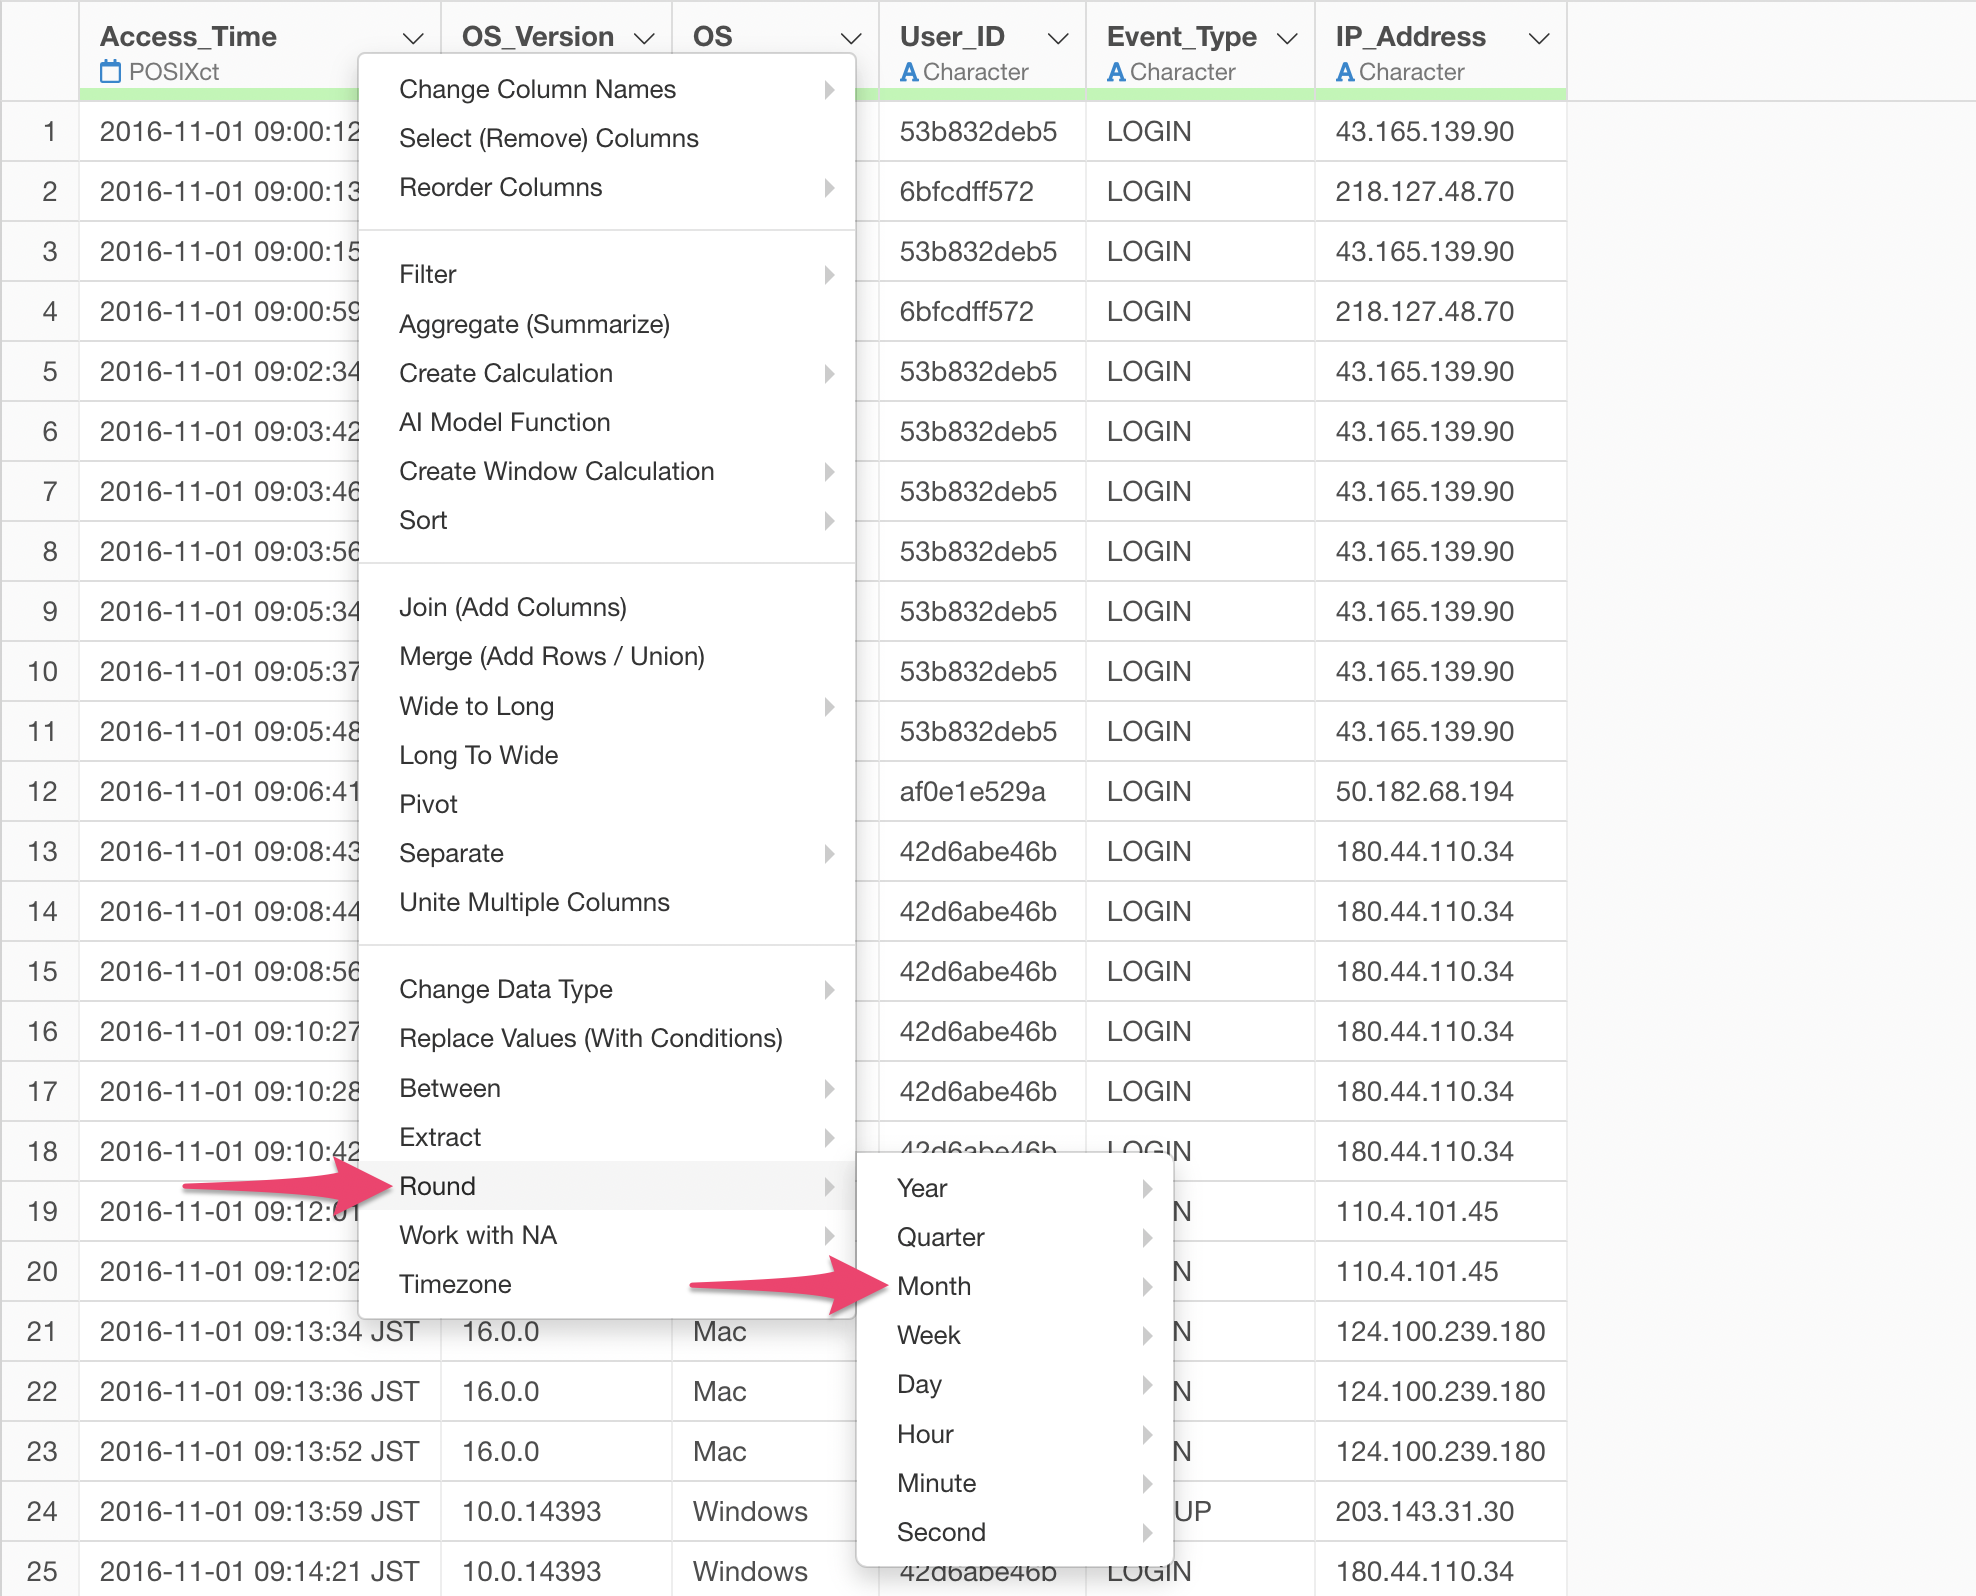Viewport: 1976px width, 1596px height.
Task: Expand the Week submenu arrow
Action: pos(1147,1335)
